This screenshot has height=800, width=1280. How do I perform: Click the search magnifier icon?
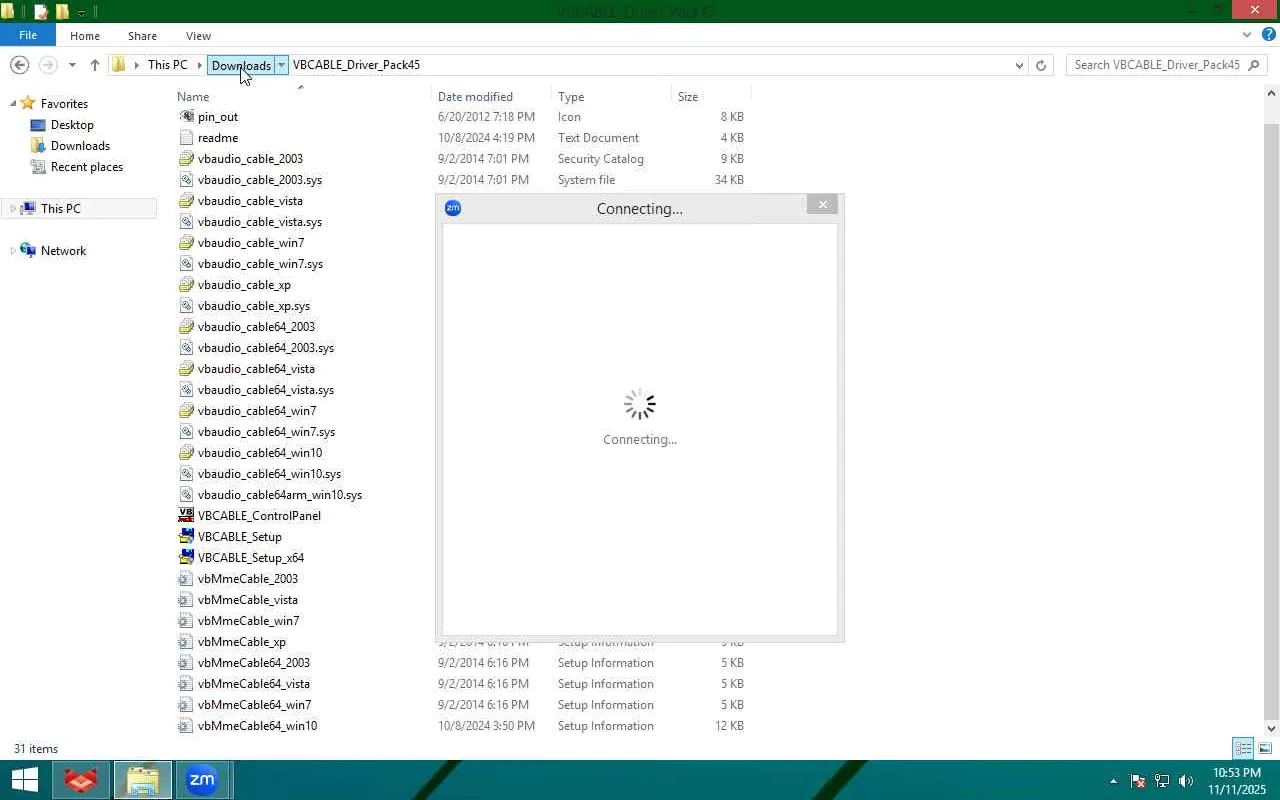coord(1255,65)
